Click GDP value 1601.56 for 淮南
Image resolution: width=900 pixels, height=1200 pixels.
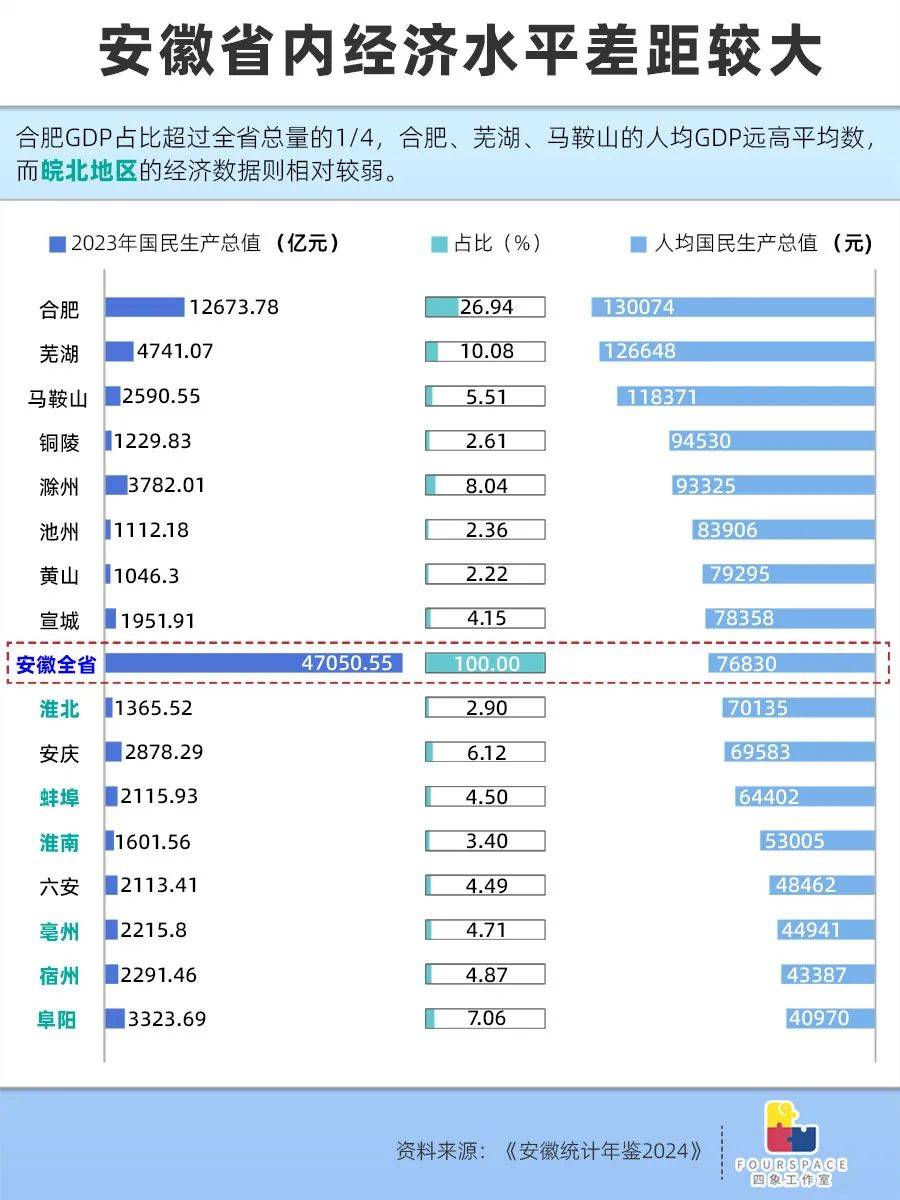(x=154, y=841)
